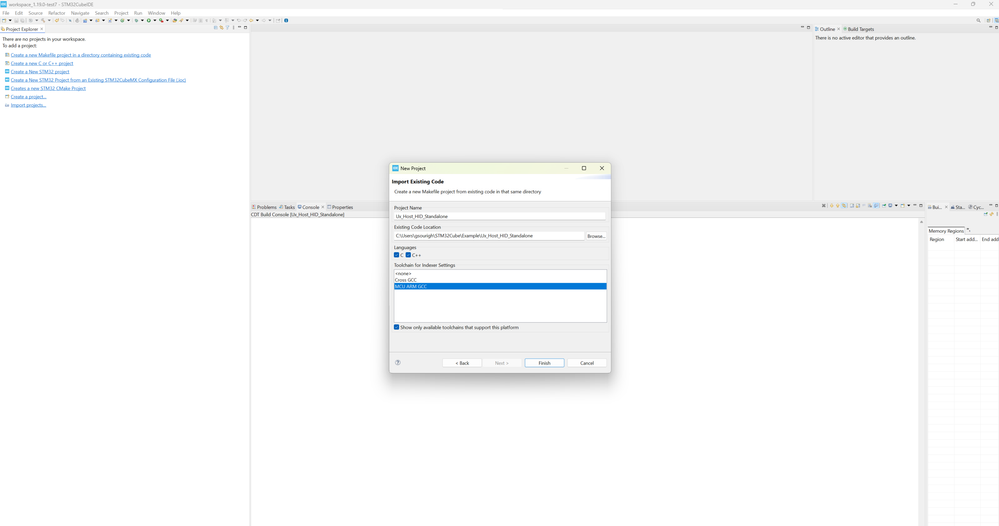Select the Outline tab
The width and height of the screenshot is (999, 526).
[826, 29]
